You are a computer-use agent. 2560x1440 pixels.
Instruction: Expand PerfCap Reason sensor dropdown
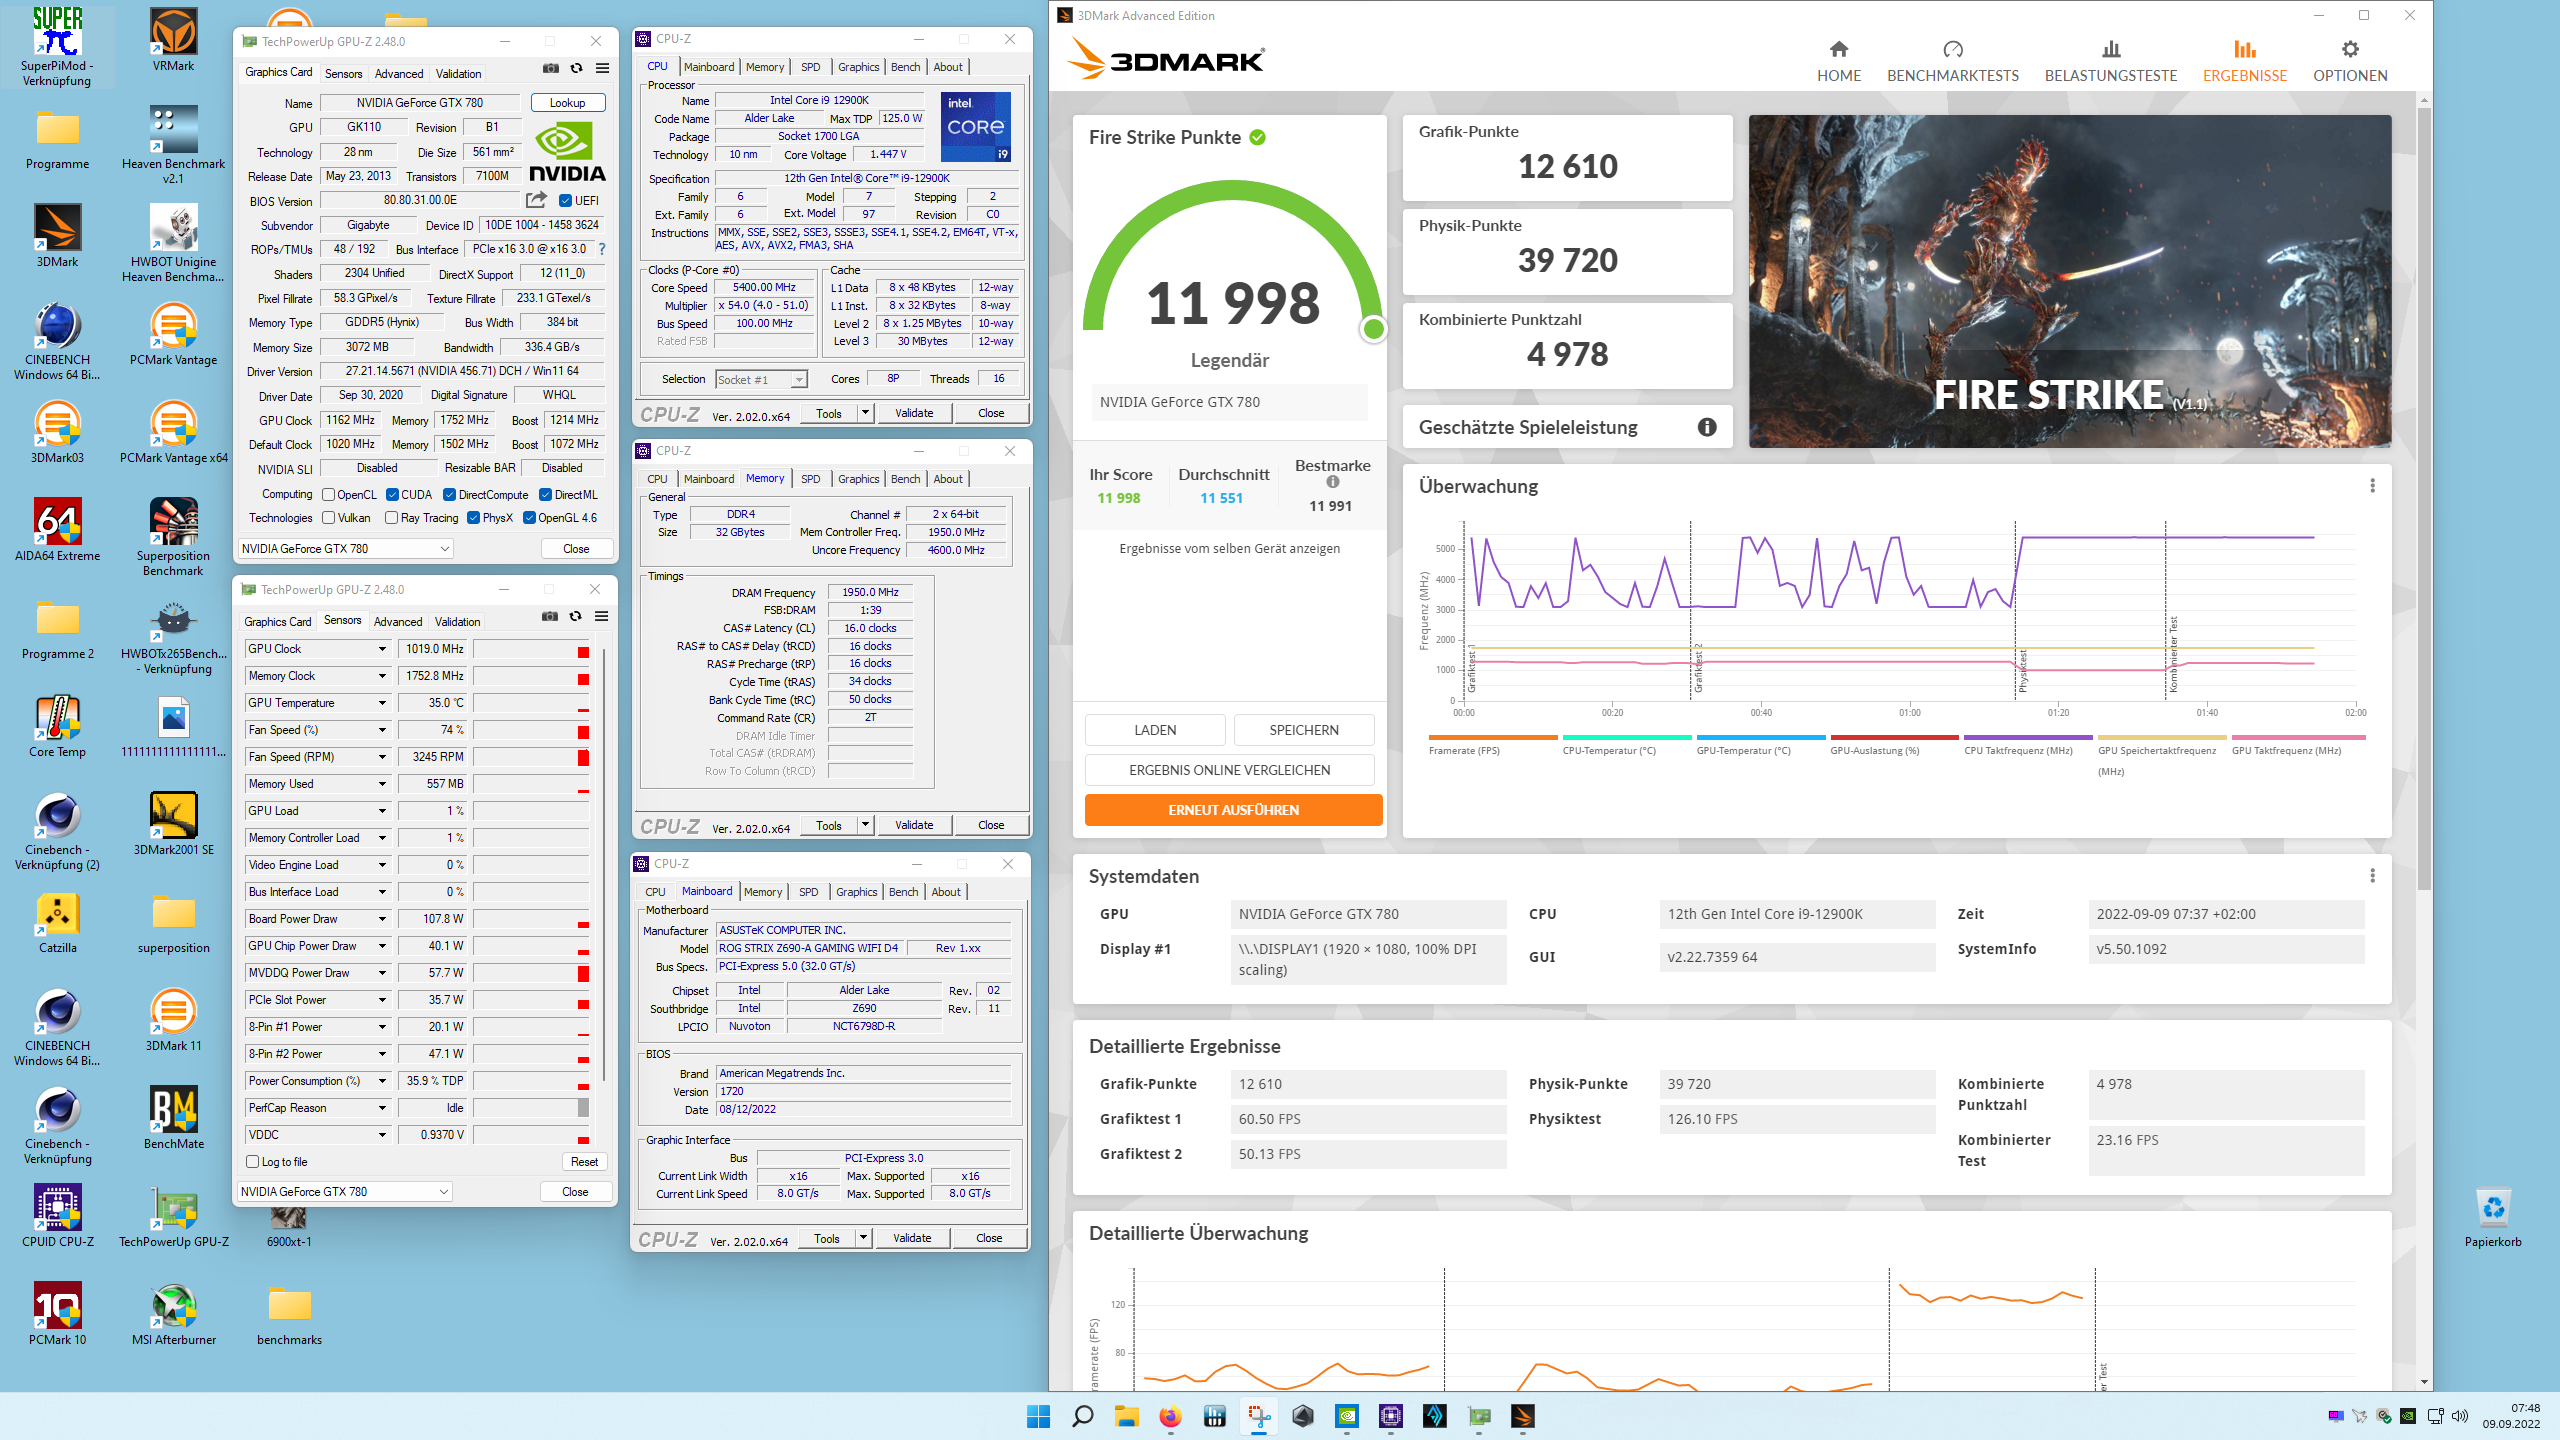[382, 1108]
